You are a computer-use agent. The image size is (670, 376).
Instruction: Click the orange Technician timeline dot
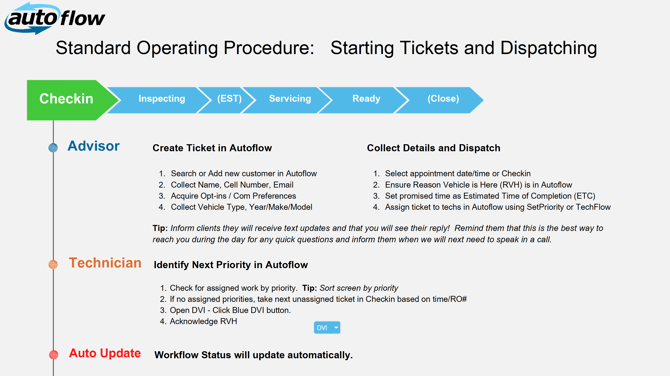click(x=53, y=264)
